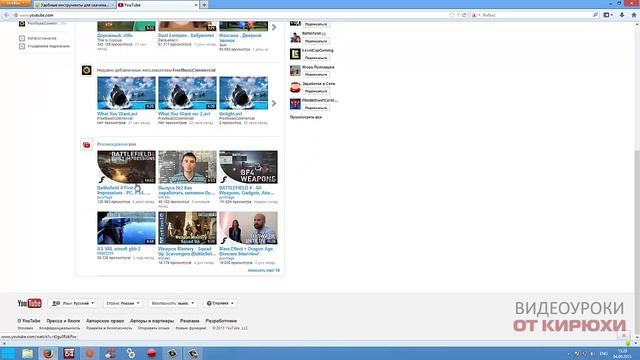Open the orange Firefox menu button
The image size is (640, 360).
[x=16, y=3]
